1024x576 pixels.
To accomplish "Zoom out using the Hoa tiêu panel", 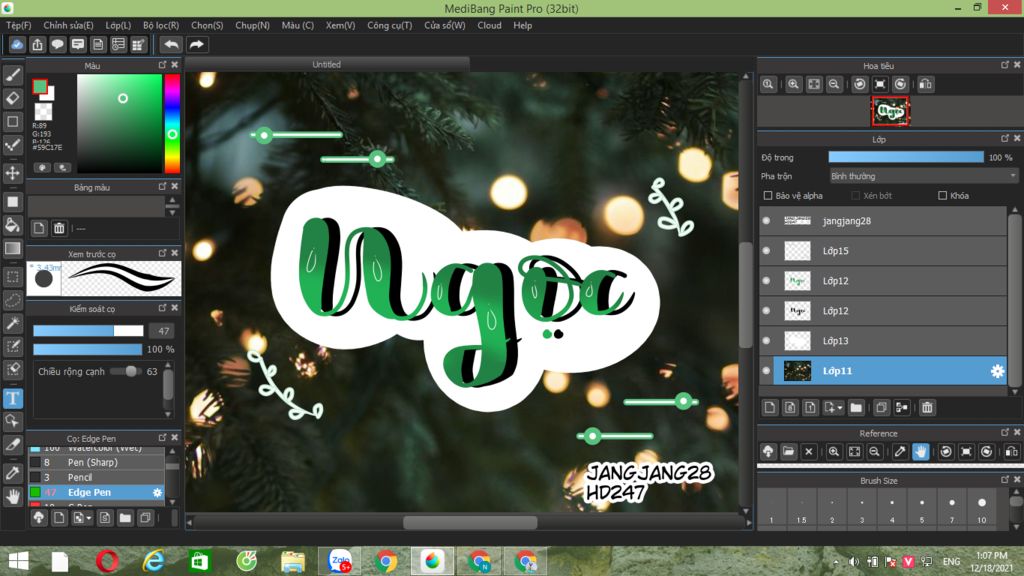I will (834, 84).
